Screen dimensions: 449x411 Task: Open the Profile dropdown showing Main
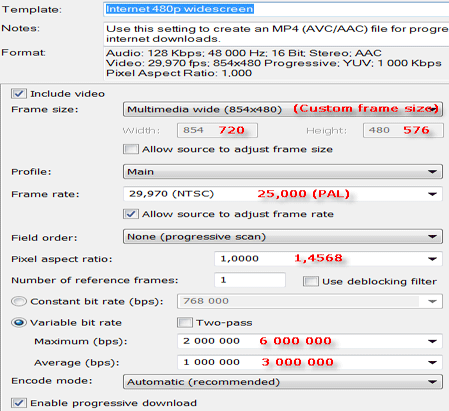click(x=283, y=172)
